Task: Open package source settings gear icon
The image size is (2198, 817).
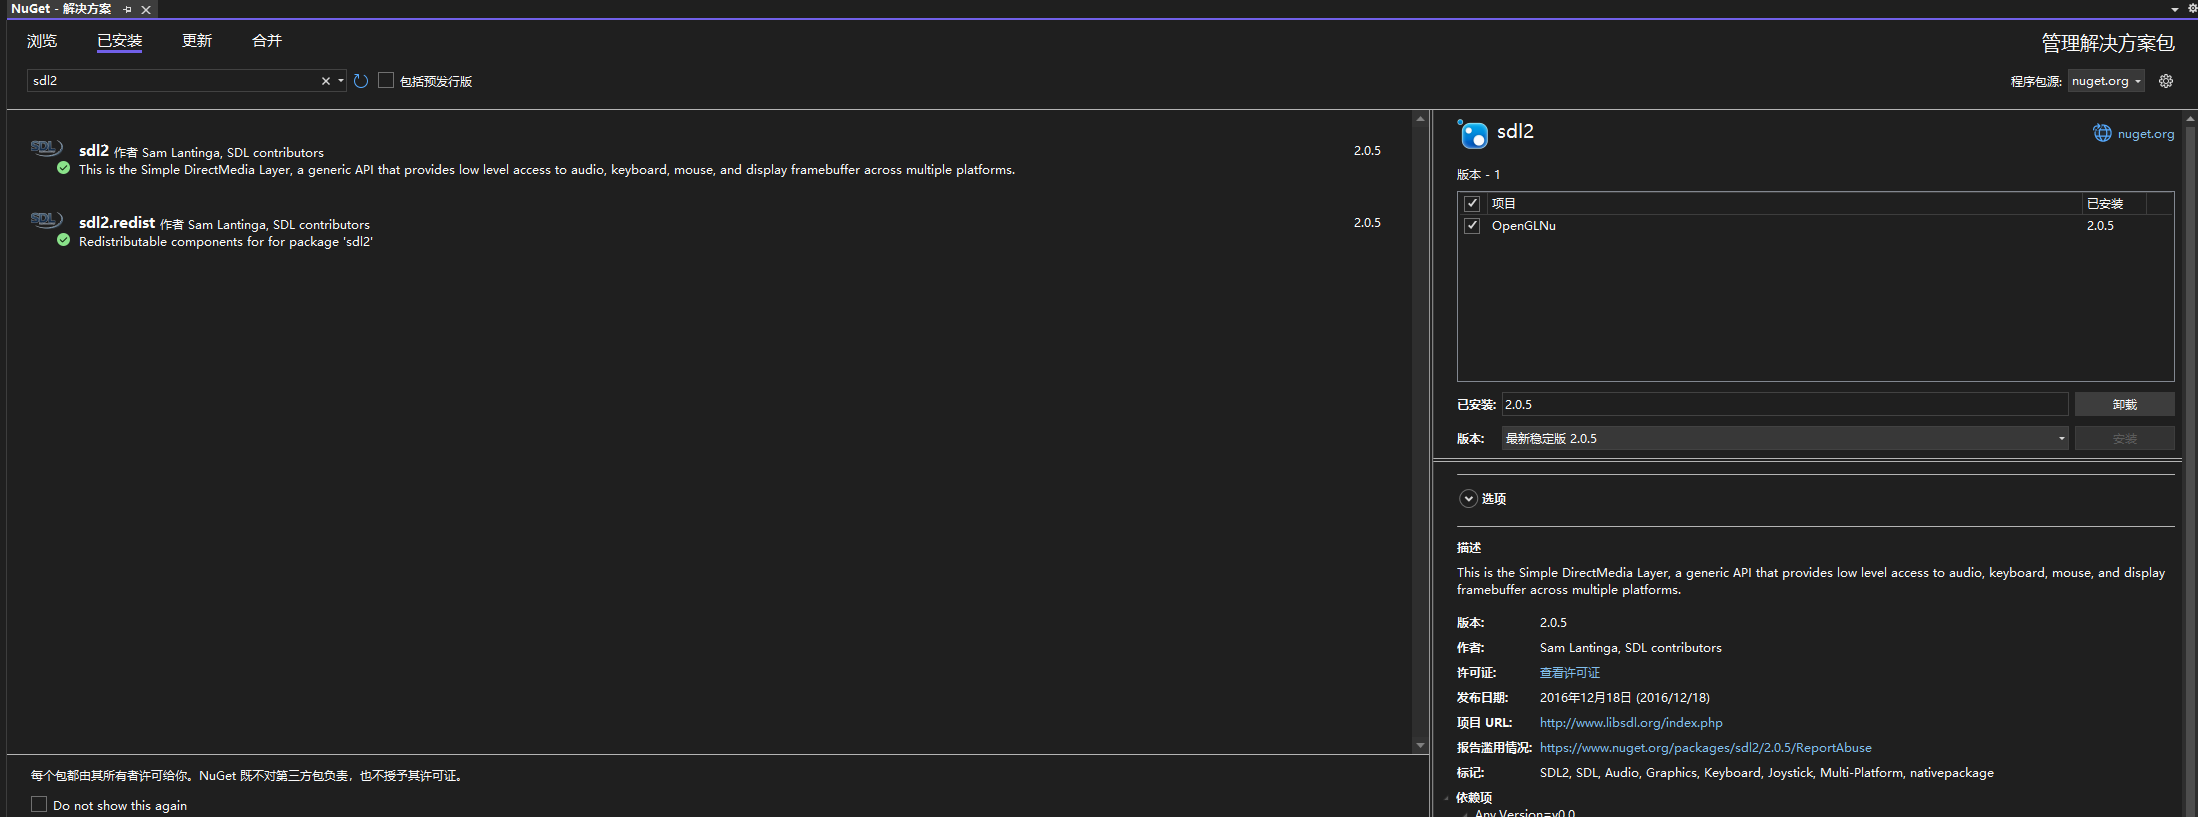Action: point(2166,81)
